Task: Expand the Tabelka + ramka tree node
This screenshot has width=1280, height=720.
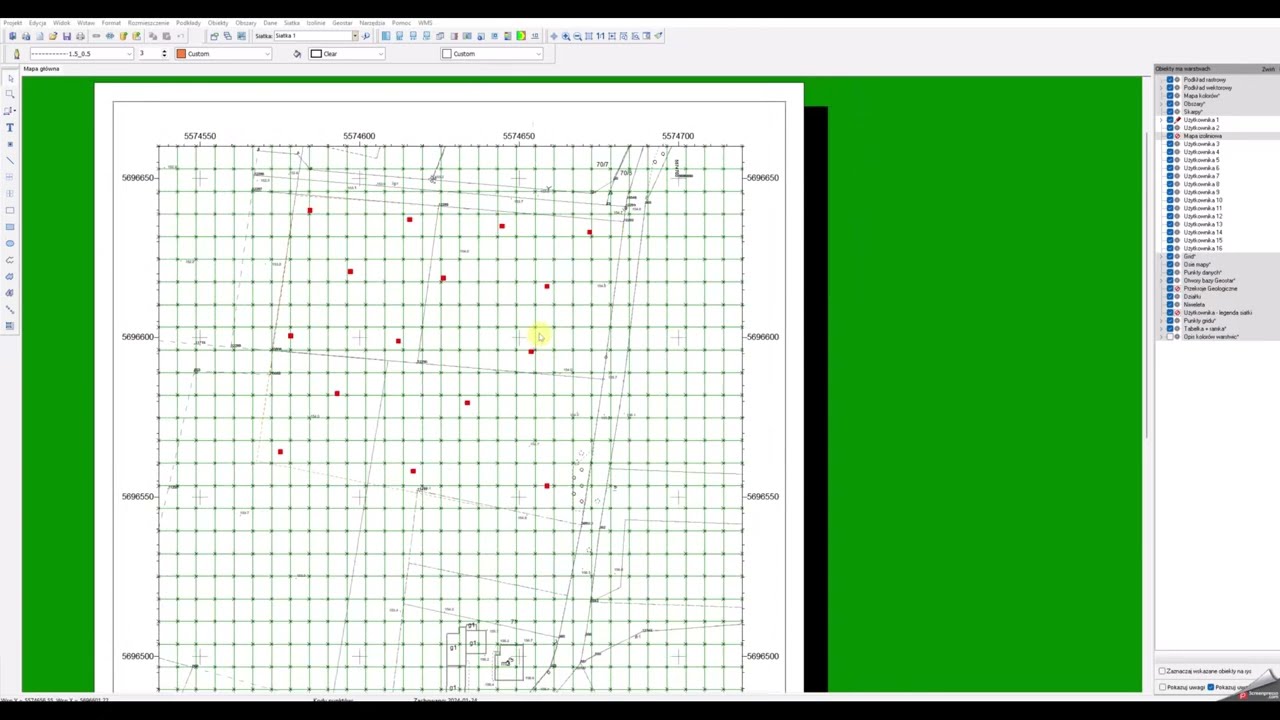Action: coord(1161,329)
